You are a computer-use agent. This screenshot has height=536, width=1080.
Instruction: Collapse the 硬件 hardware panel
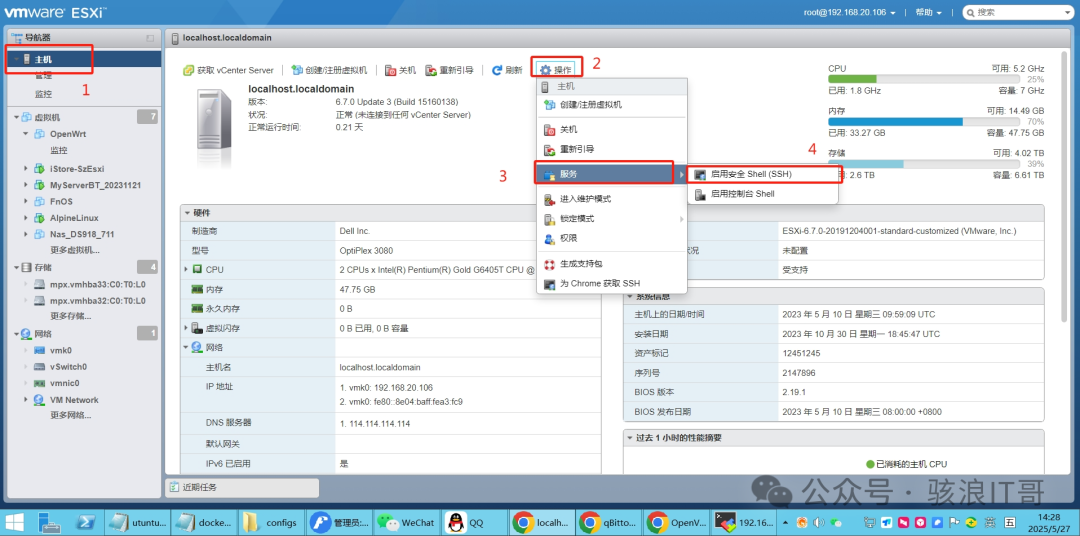[x=187, y=213]
